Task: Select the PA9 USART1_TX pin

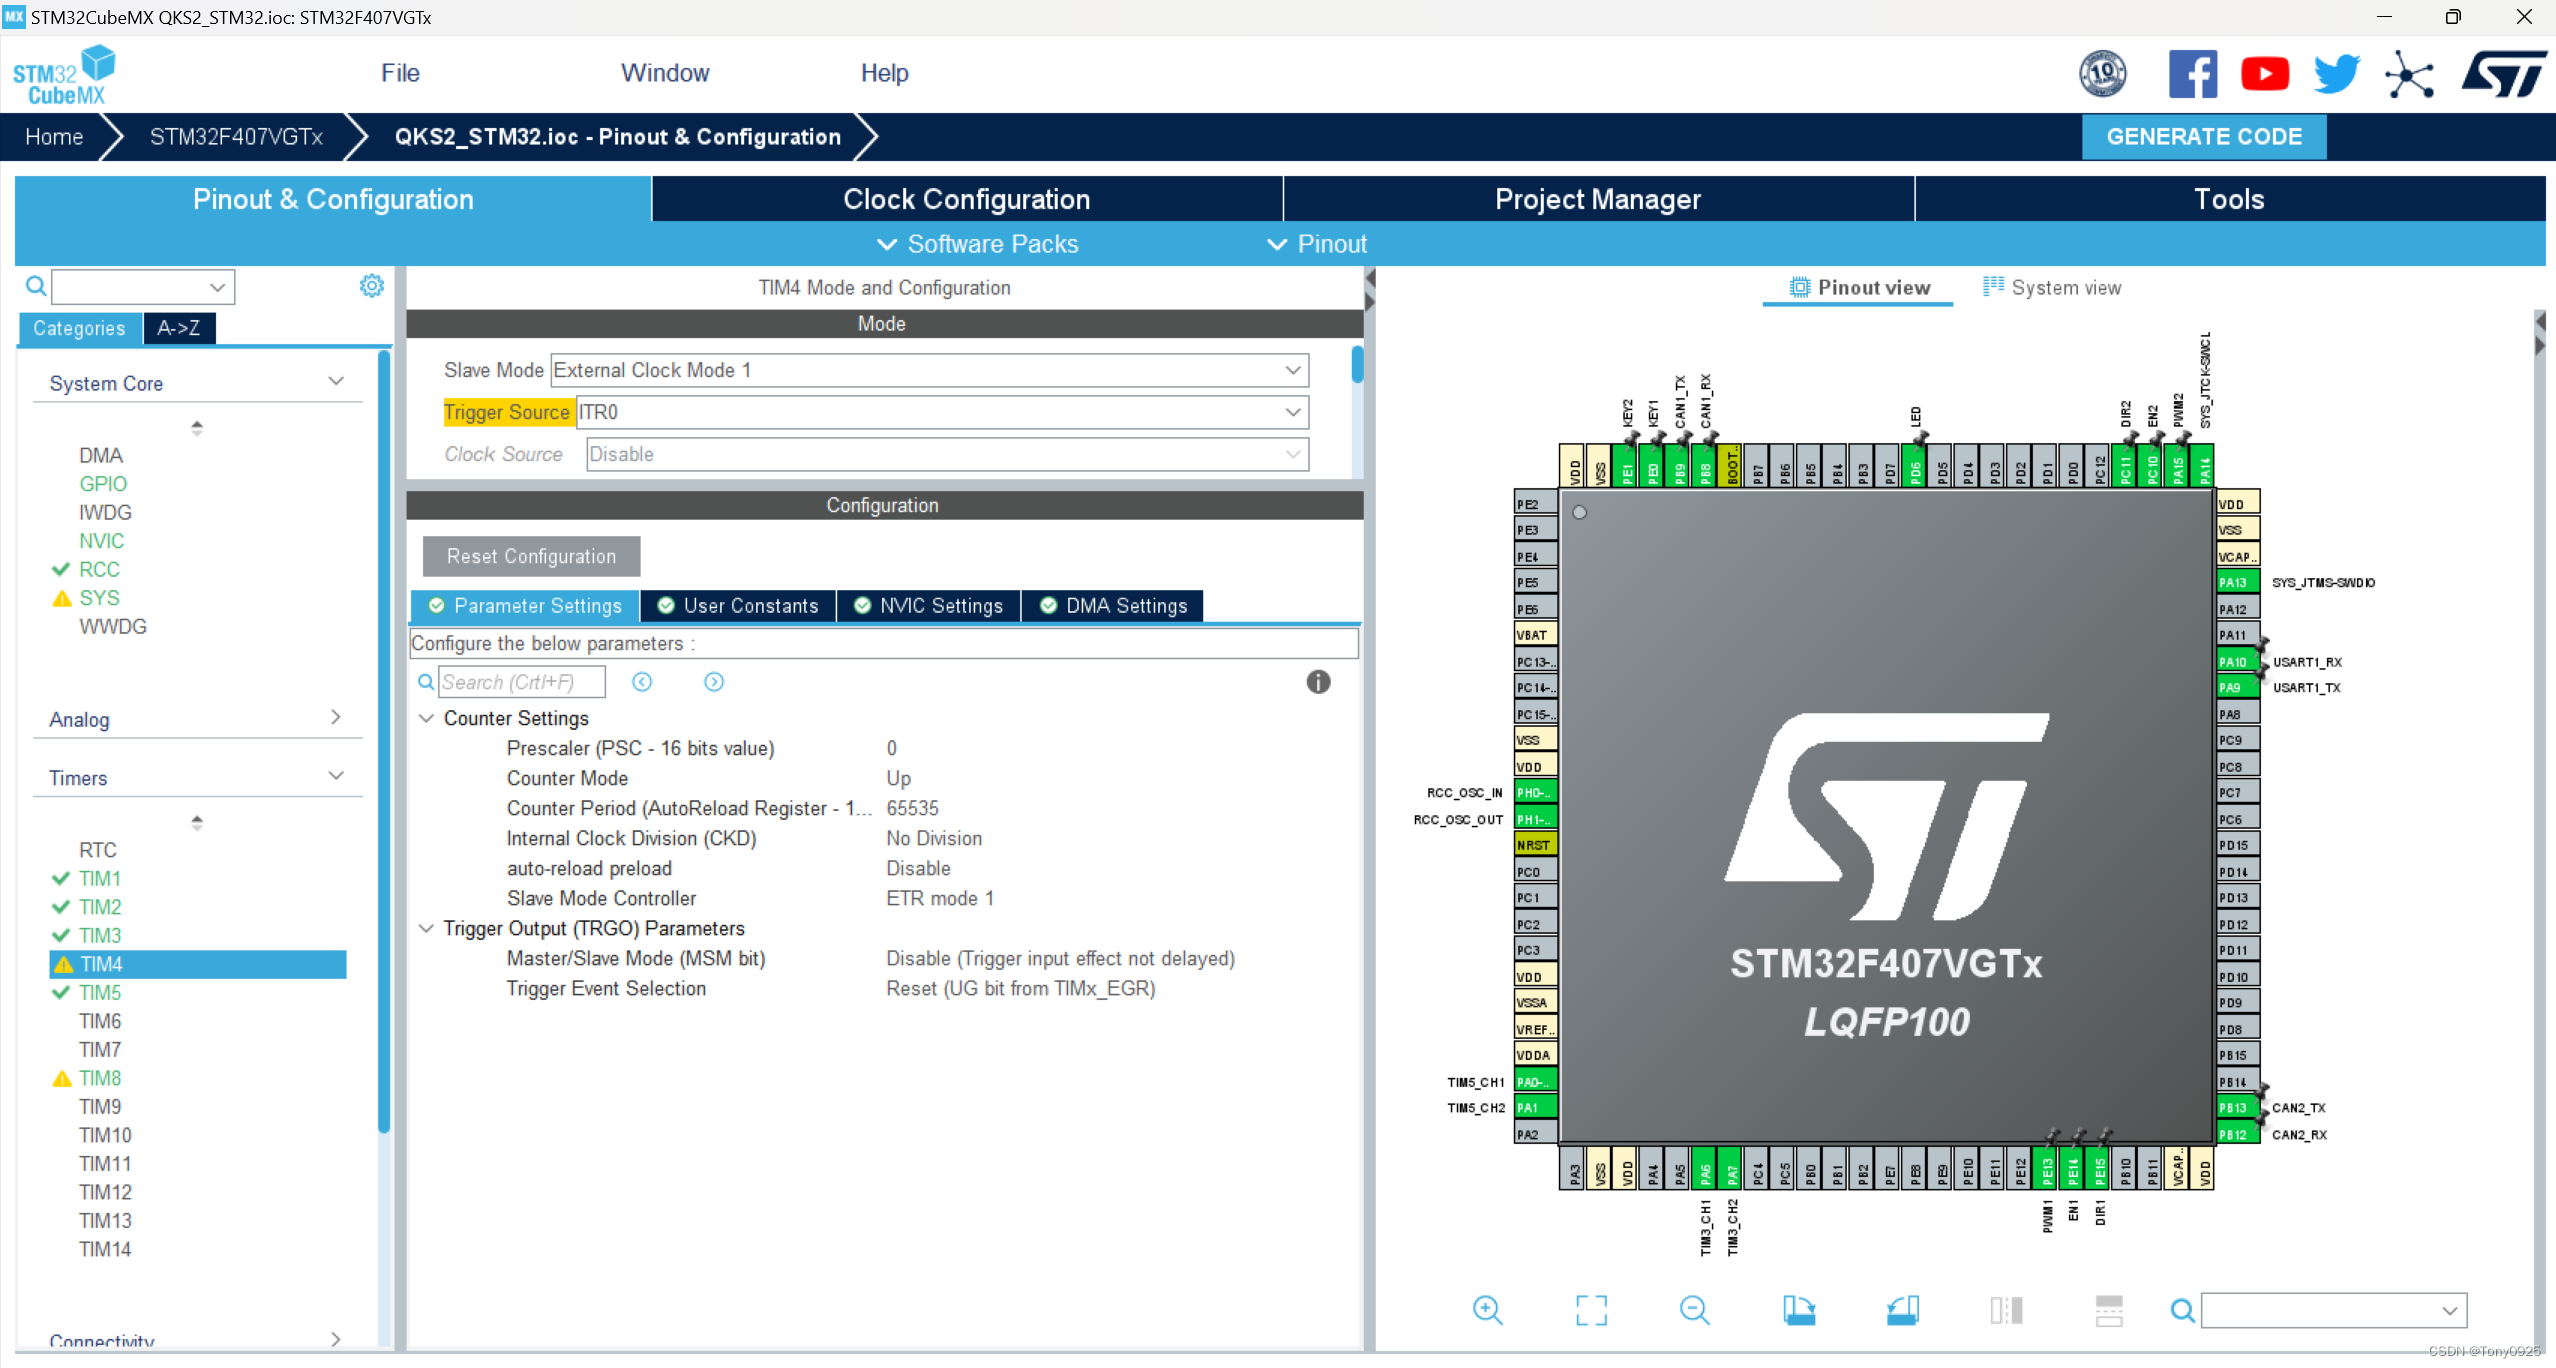Action: coord(2236,687)
